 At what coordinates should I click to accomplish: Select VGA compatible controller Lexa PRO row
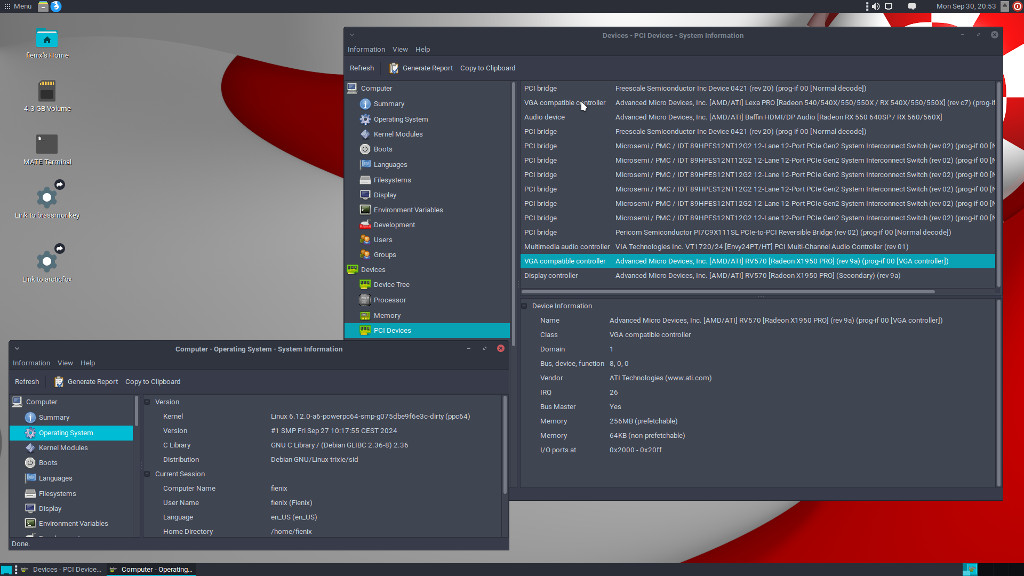(x=758, y=103)
